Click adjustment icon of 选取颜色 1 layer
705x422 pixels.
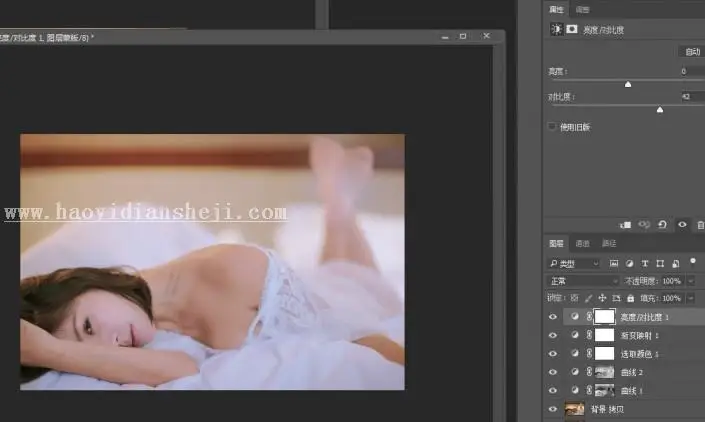coord(575,354)
